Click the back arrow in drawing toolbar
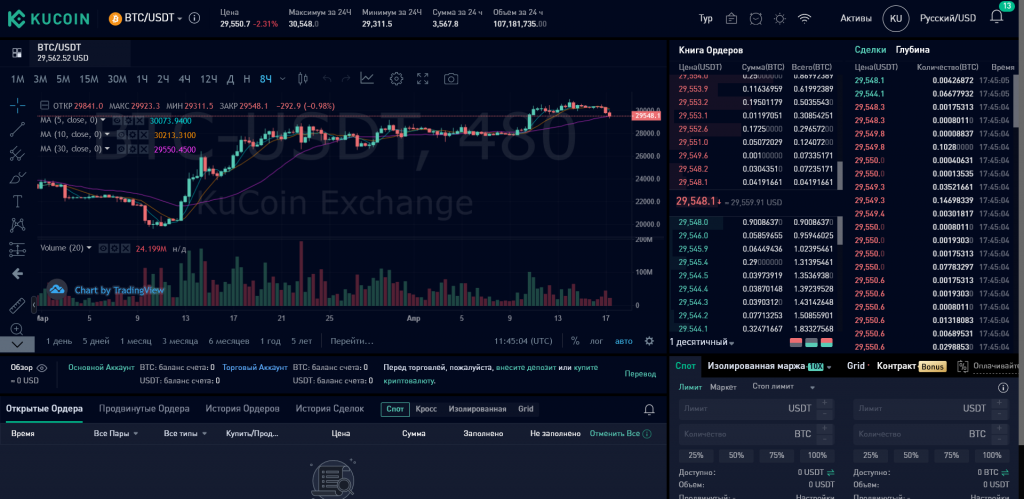 [18, 274]
